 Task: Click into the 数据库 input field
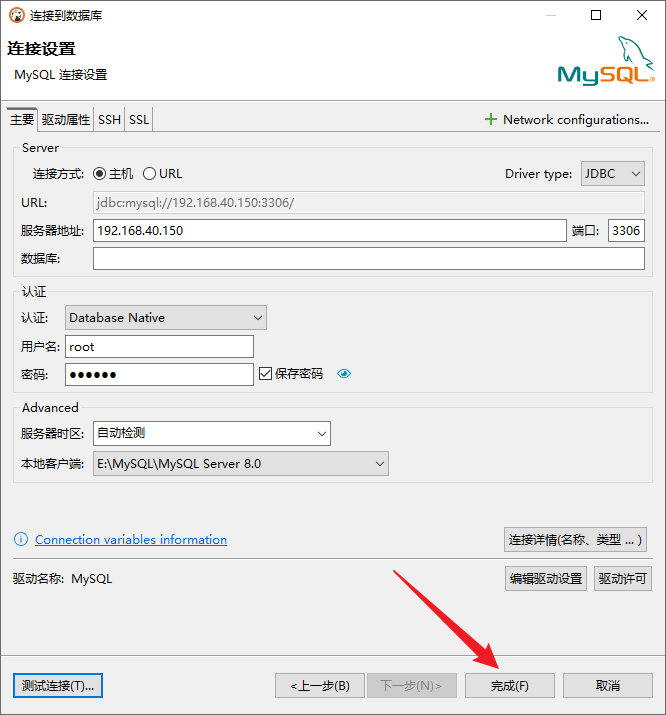pyautogui.click(x=368, y=259)
